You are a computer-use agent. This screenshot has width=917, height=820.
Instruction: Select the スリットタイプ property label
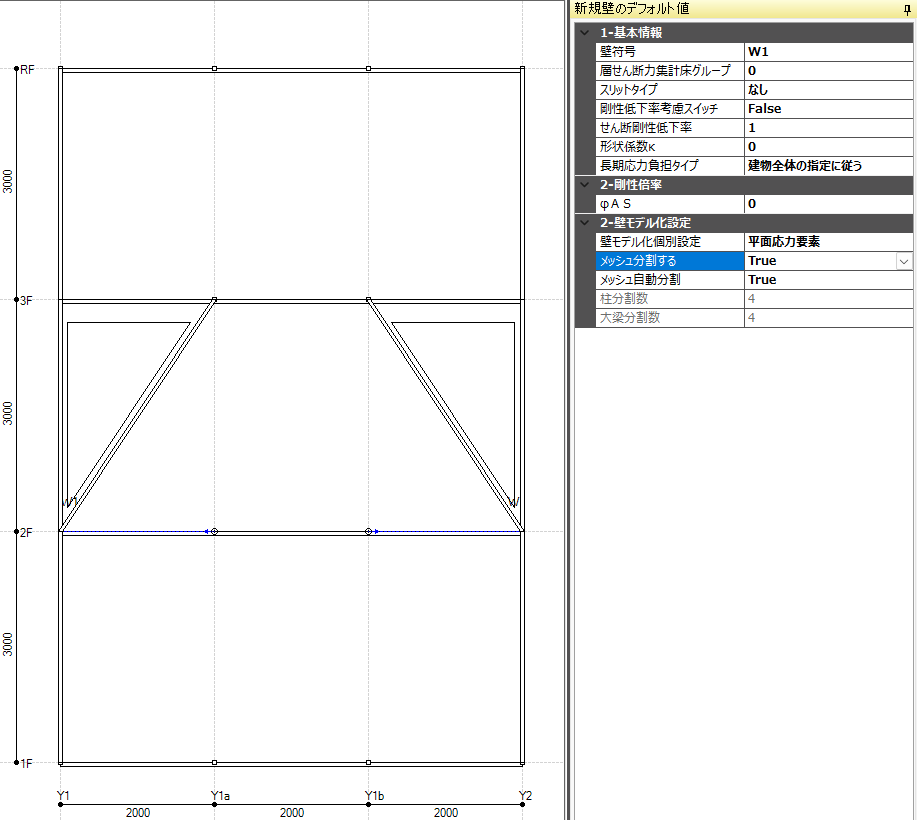(670, 89)
